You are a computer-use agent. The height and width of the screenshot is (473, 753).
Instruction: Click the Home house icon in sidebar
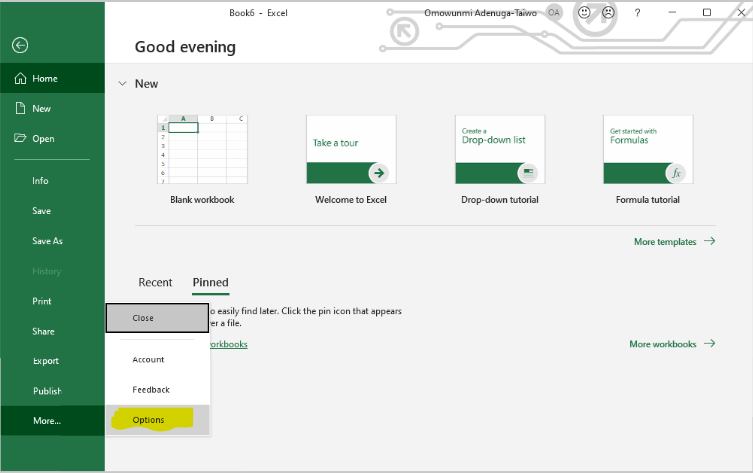[x=20, y=78]
